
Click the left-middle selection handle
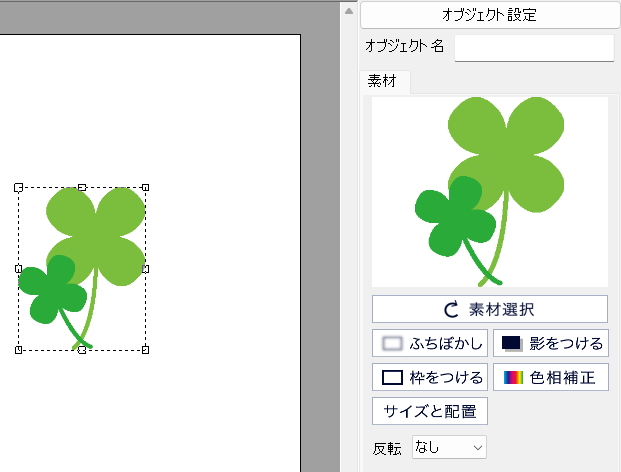tap(18, 269)
